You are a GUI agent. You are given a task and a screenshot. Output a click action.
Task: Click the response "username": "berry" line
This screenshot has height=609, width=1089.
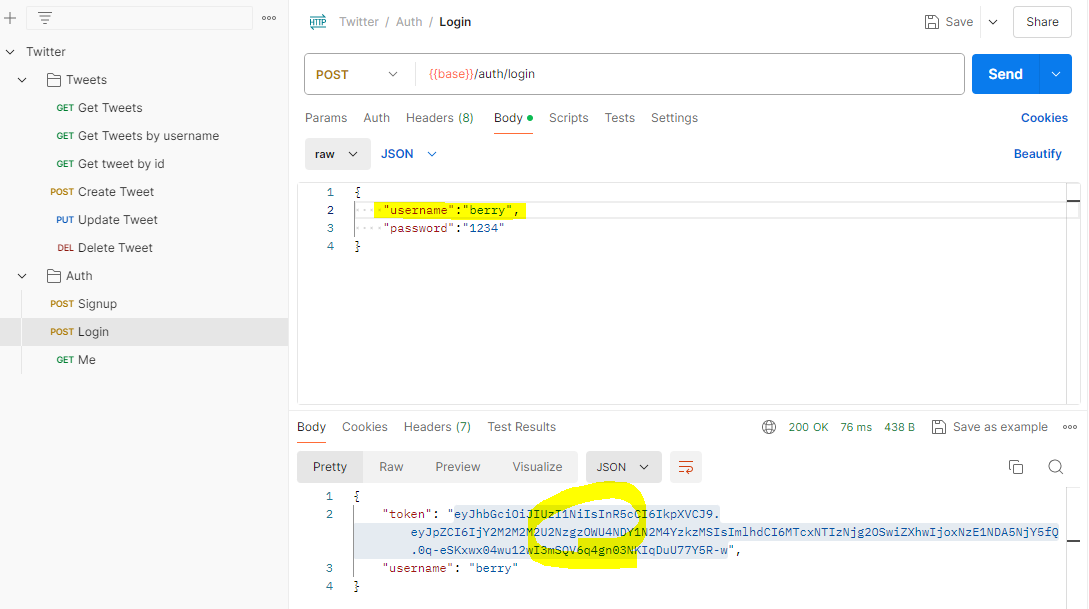click(x=450, y=569)
